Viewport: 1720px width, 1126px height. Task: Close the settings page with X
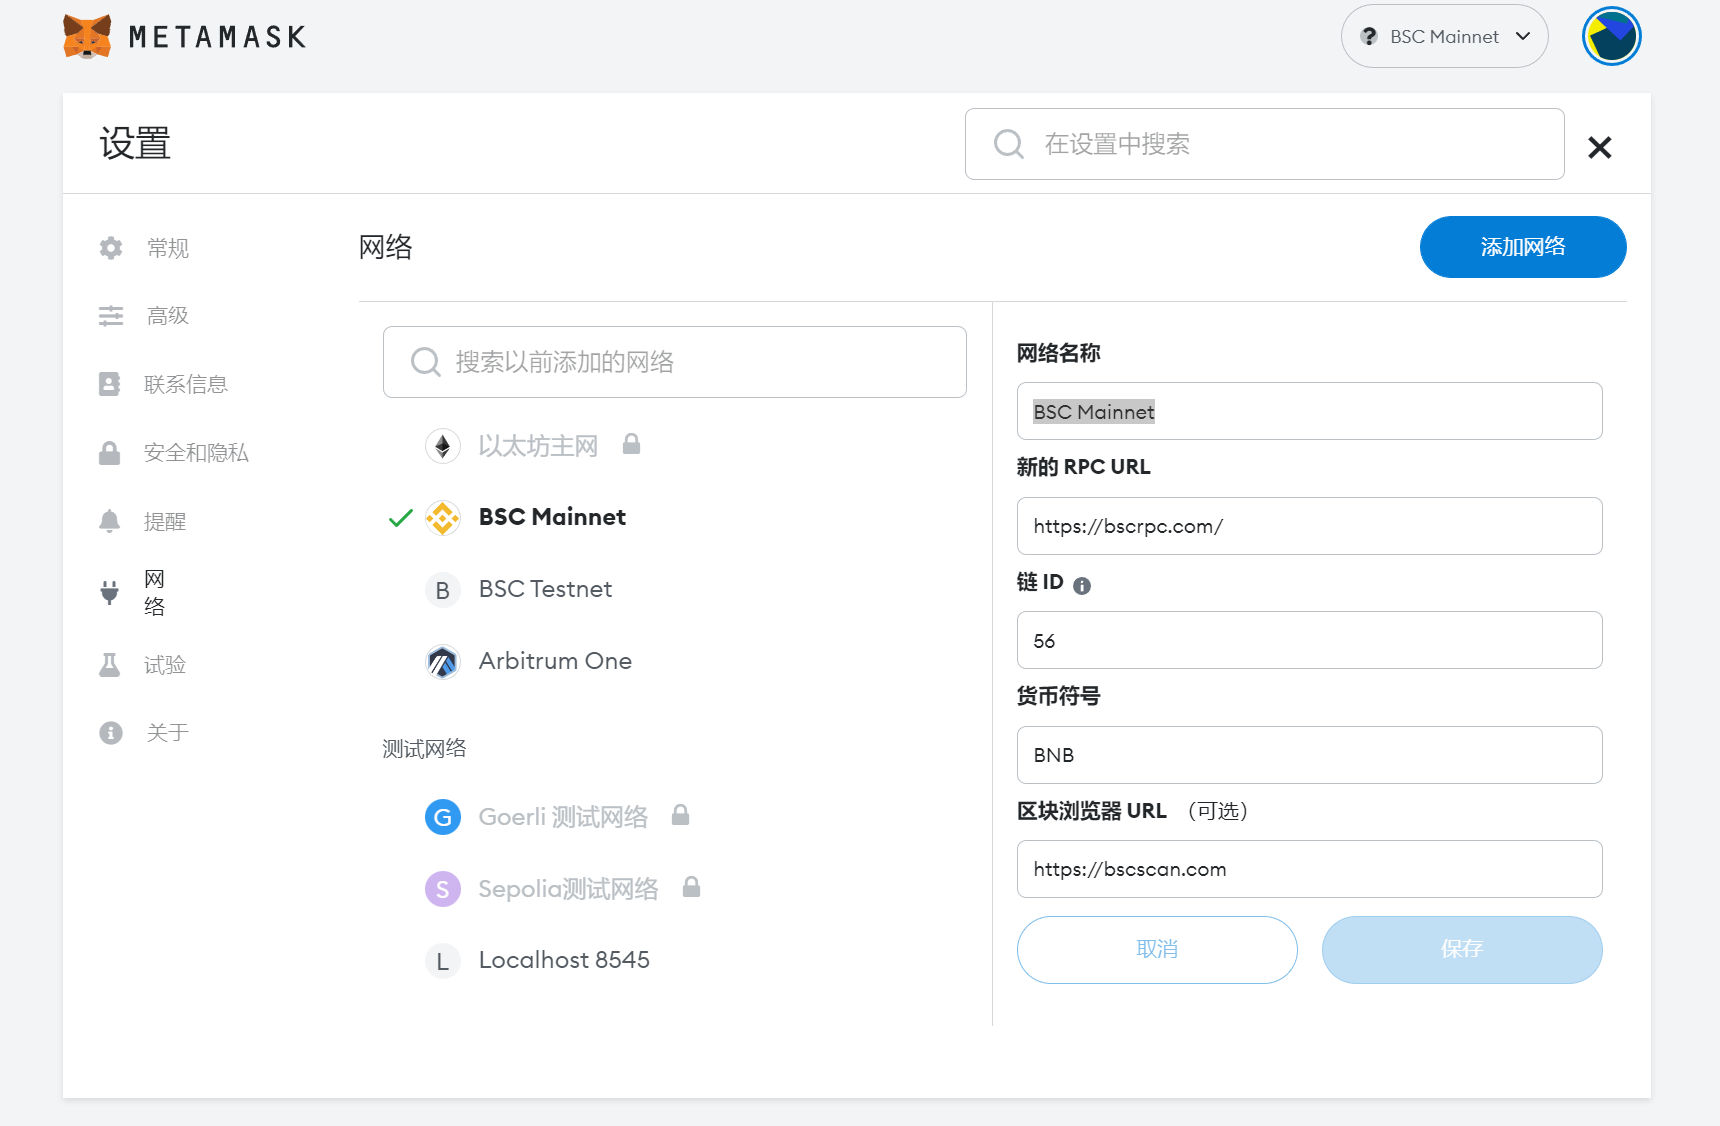1599,147
